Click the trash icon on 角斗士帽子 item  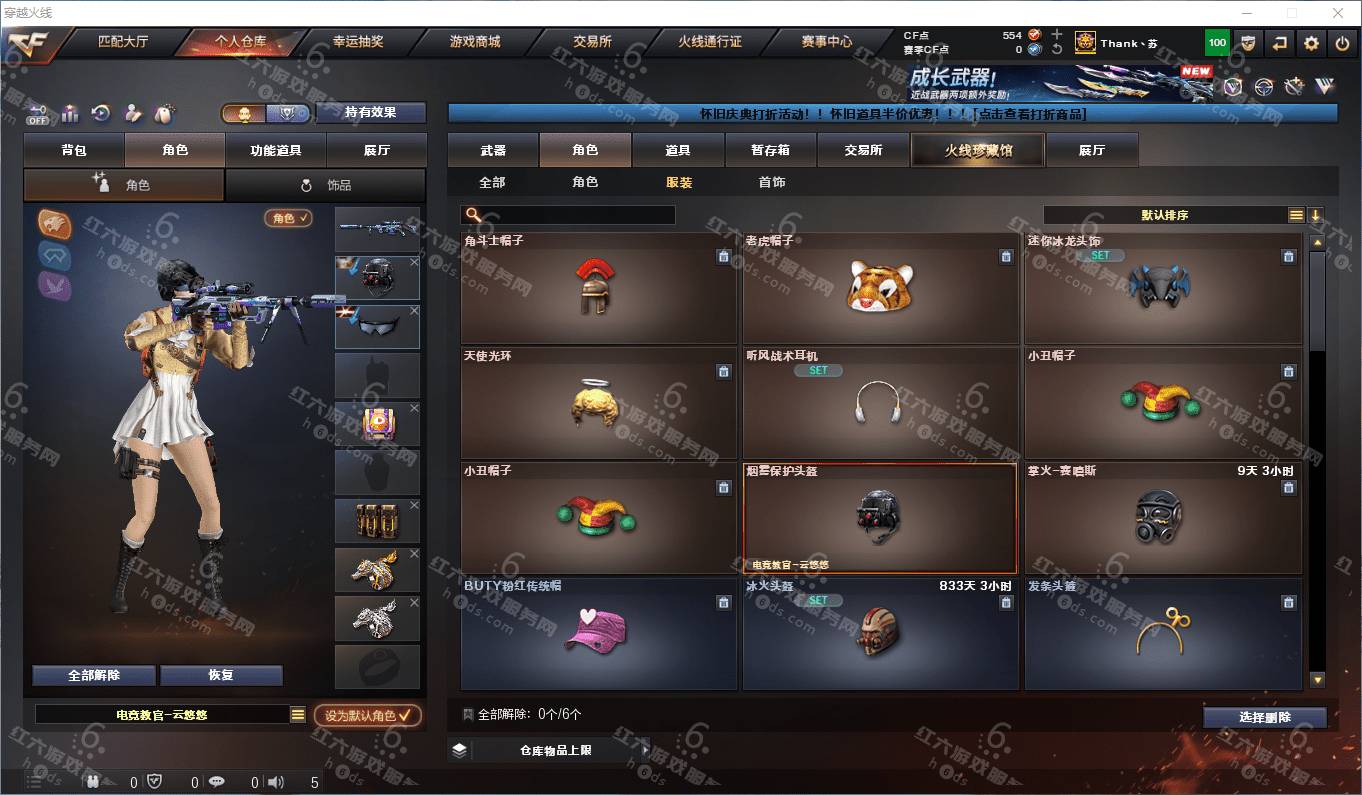point(723,257)
